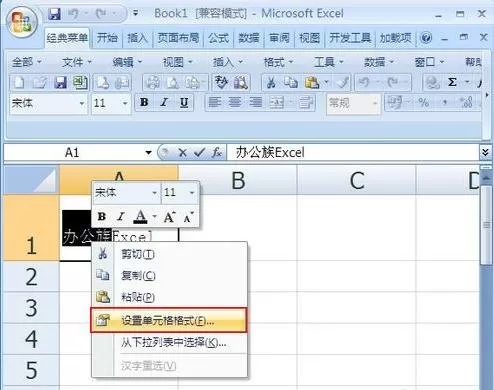Click the formula bar text 办公族Excel
The width and height of the screenshot is (494, 390).
270,153
